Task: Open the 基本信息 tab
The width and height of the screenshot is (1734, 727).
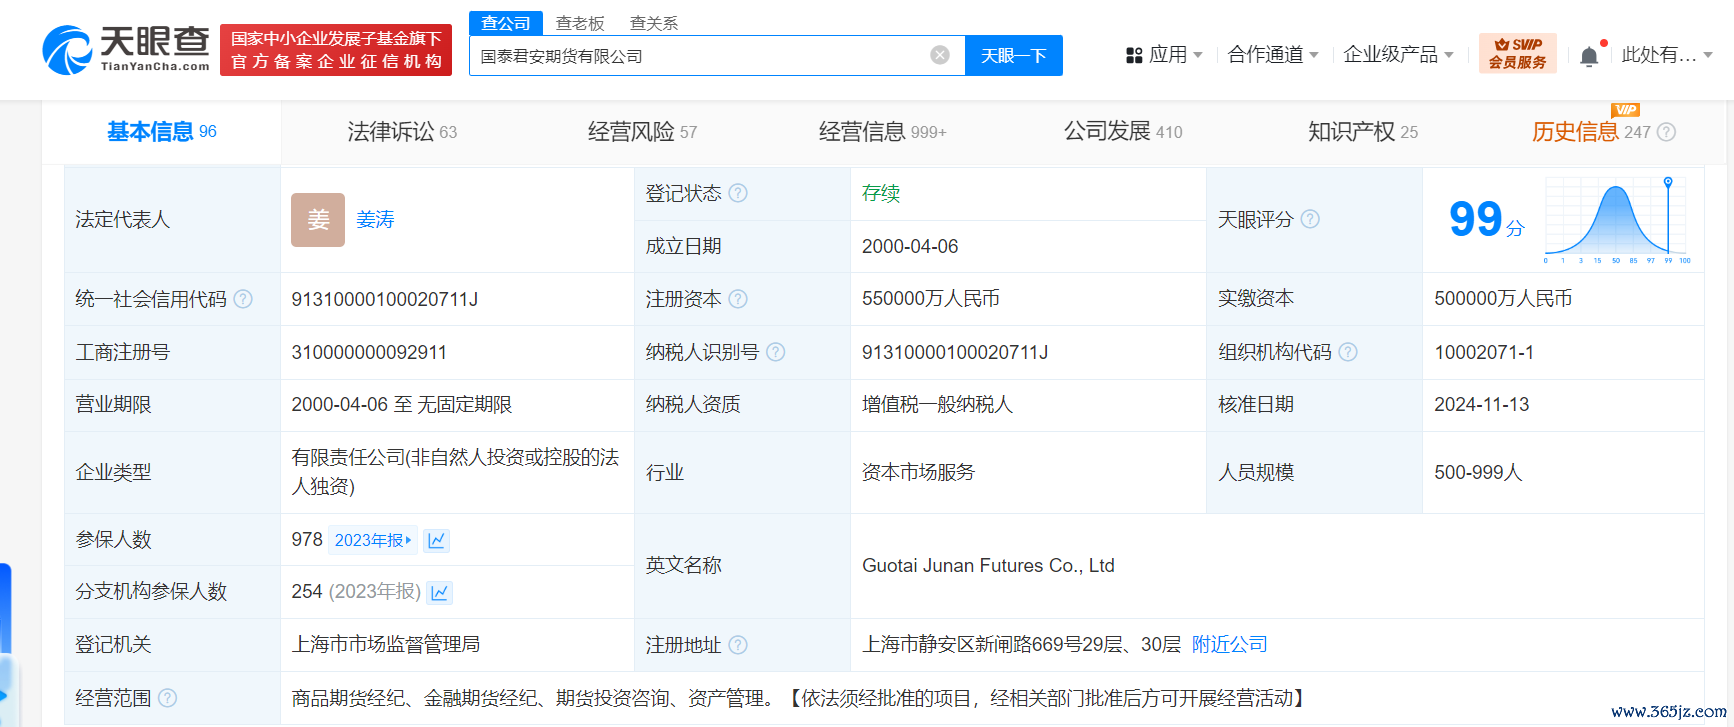Action: click(162, 132)
